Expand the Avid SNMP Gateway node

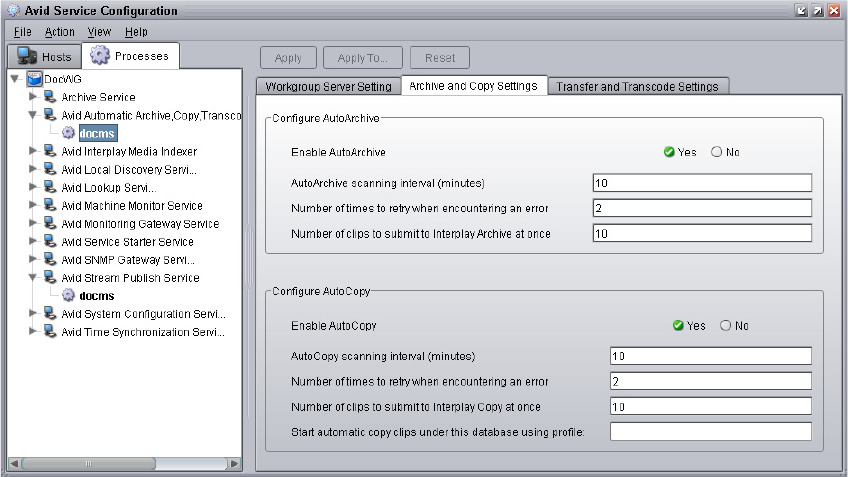point(33,259)
